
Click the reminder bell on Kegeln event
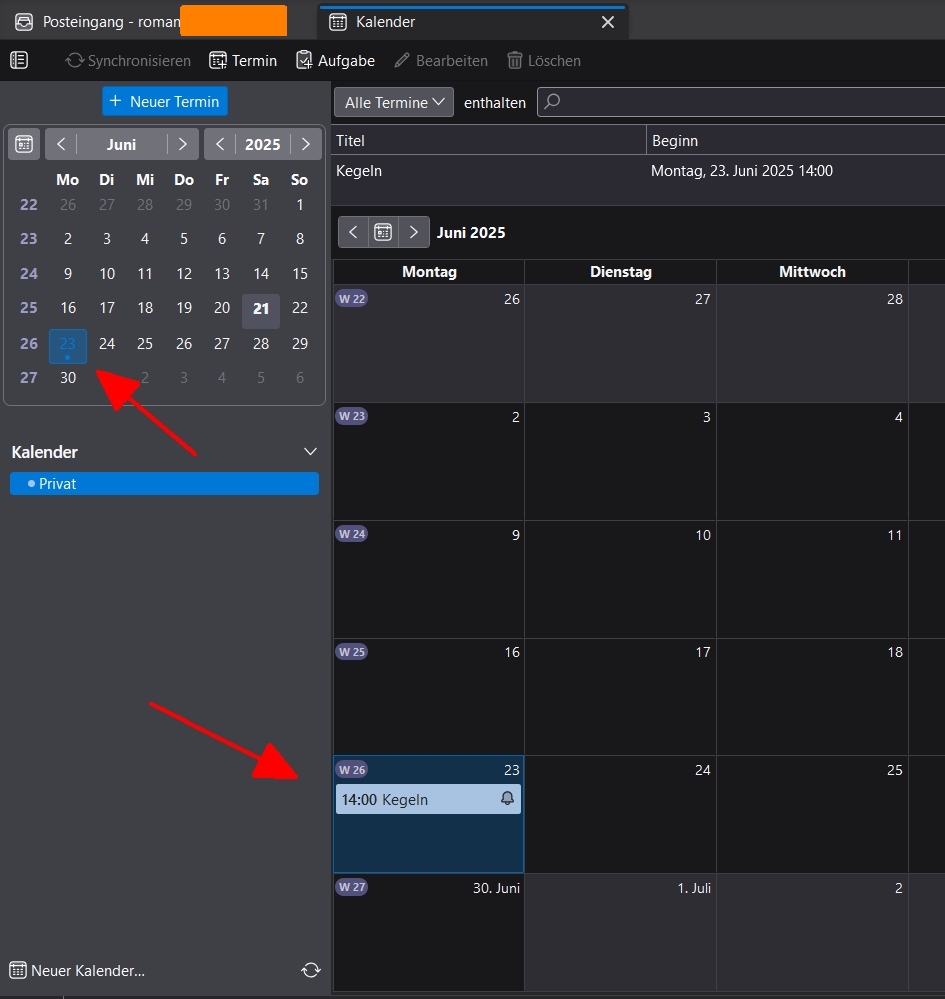pos(507,799)
